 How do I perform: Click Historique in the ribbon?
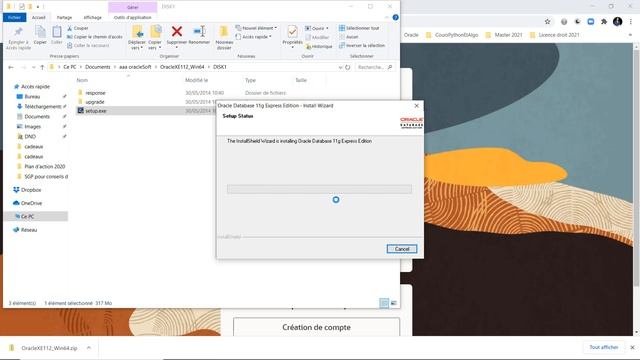click(x=319, y=47)
